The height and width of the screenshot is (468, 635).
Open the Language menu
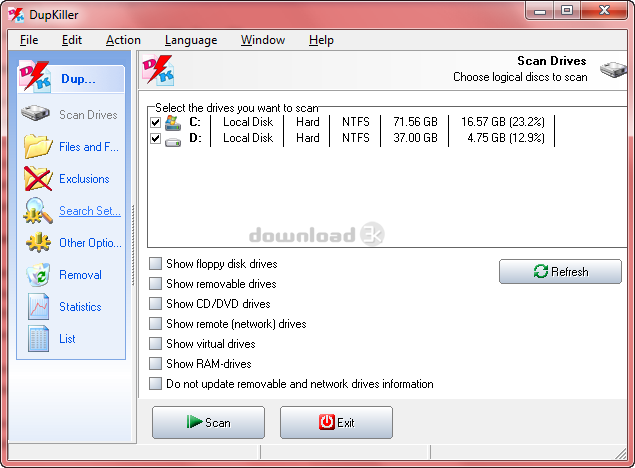[x=191, y=40]
